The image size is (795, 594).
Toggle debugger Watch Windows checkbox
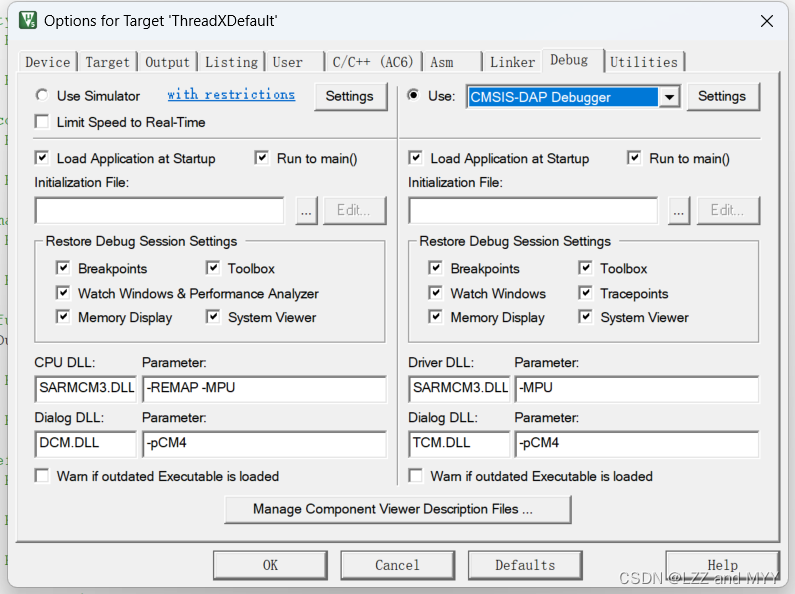click(x=436, y=292)
